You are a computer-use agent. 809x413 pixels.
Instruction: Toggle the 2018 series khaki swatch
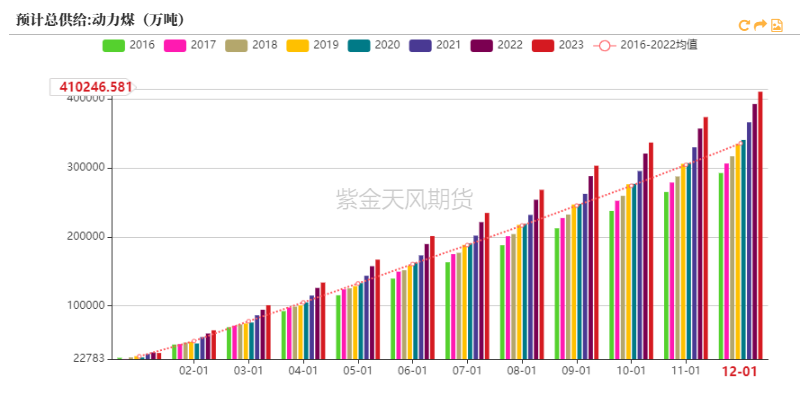(x=236, y=45)
